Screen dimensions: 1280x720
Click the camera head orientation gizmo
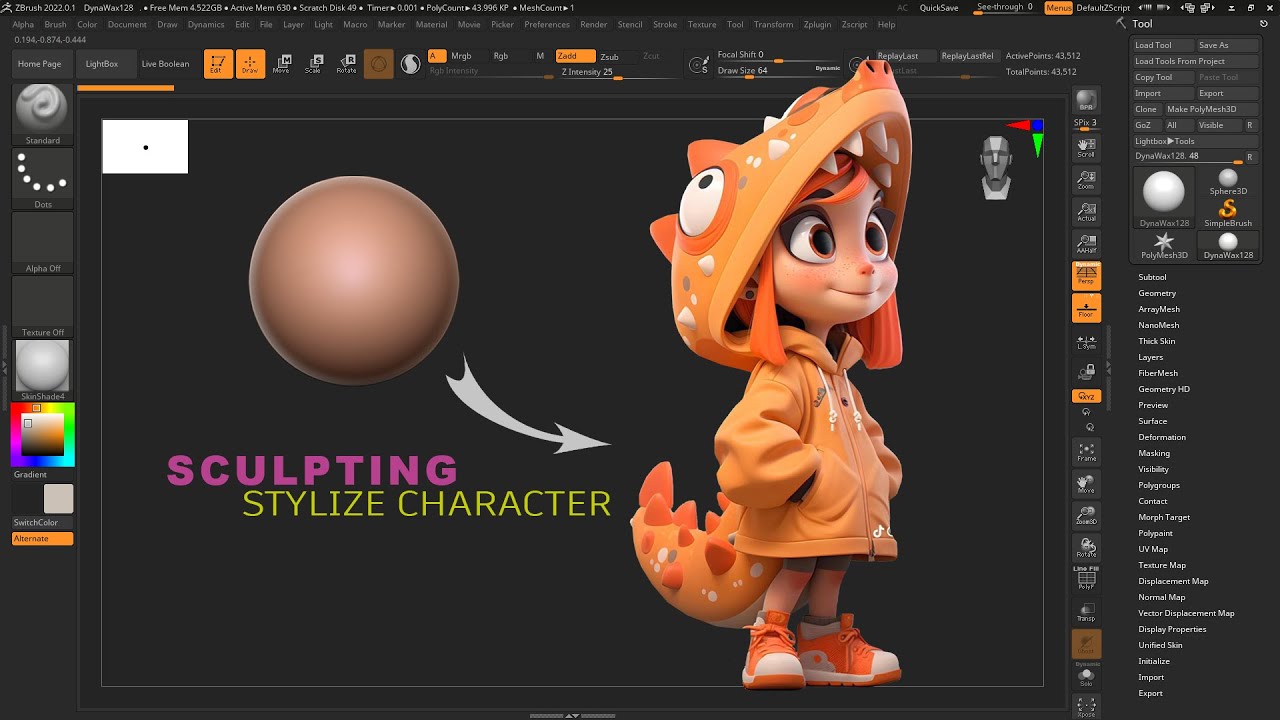coord(996,167)
